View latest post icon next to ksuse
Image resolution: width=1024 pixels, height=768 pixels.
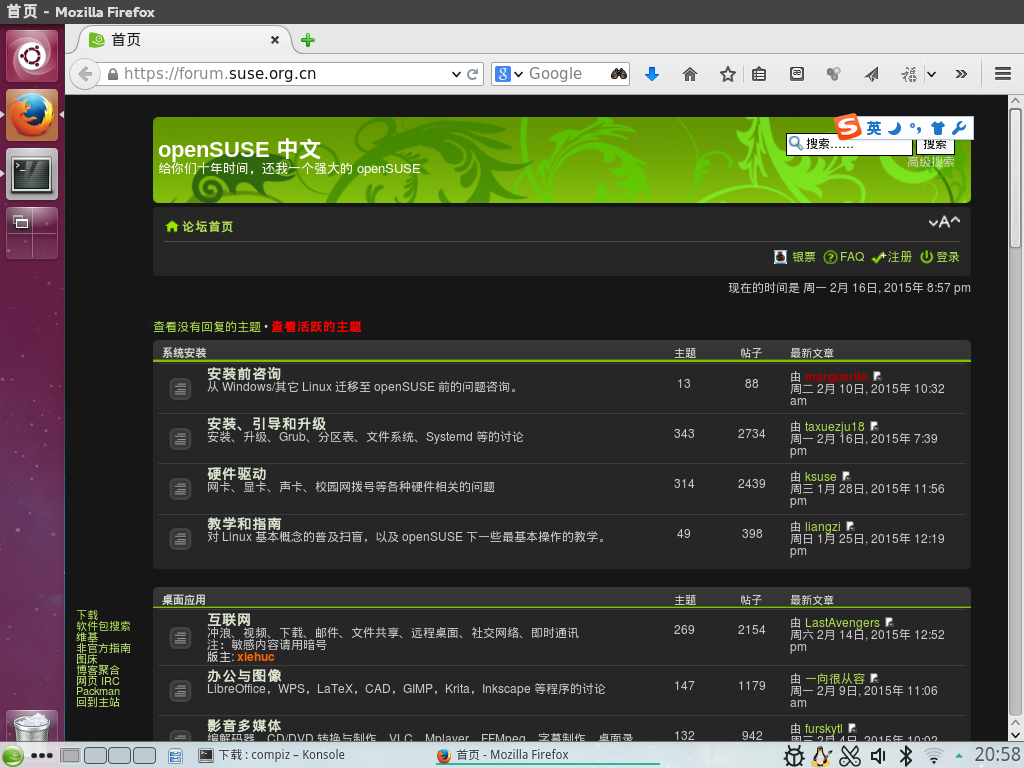[846, 477]
